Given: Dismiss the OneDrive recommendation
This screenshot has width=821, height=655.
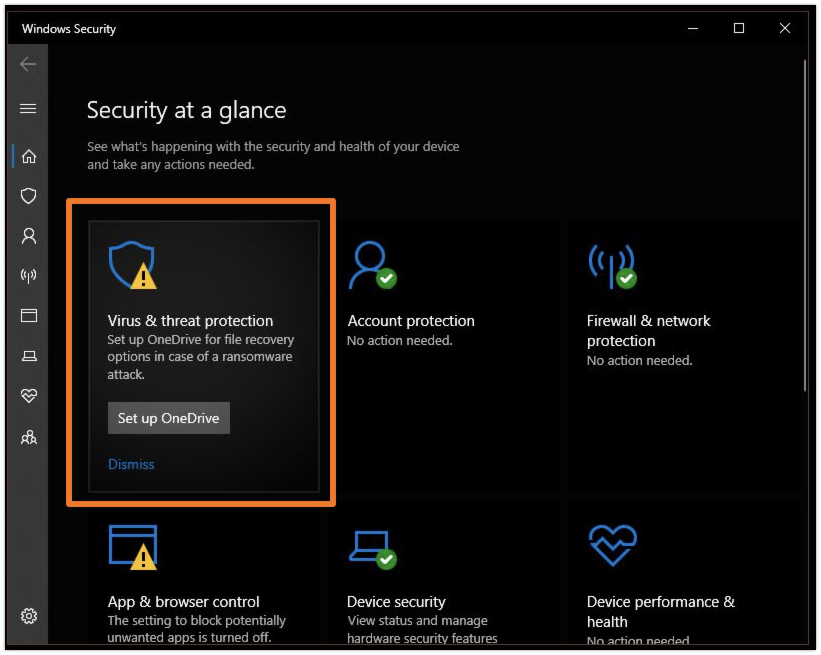Looking at the screenshot, I should click(x=131, y=464).
